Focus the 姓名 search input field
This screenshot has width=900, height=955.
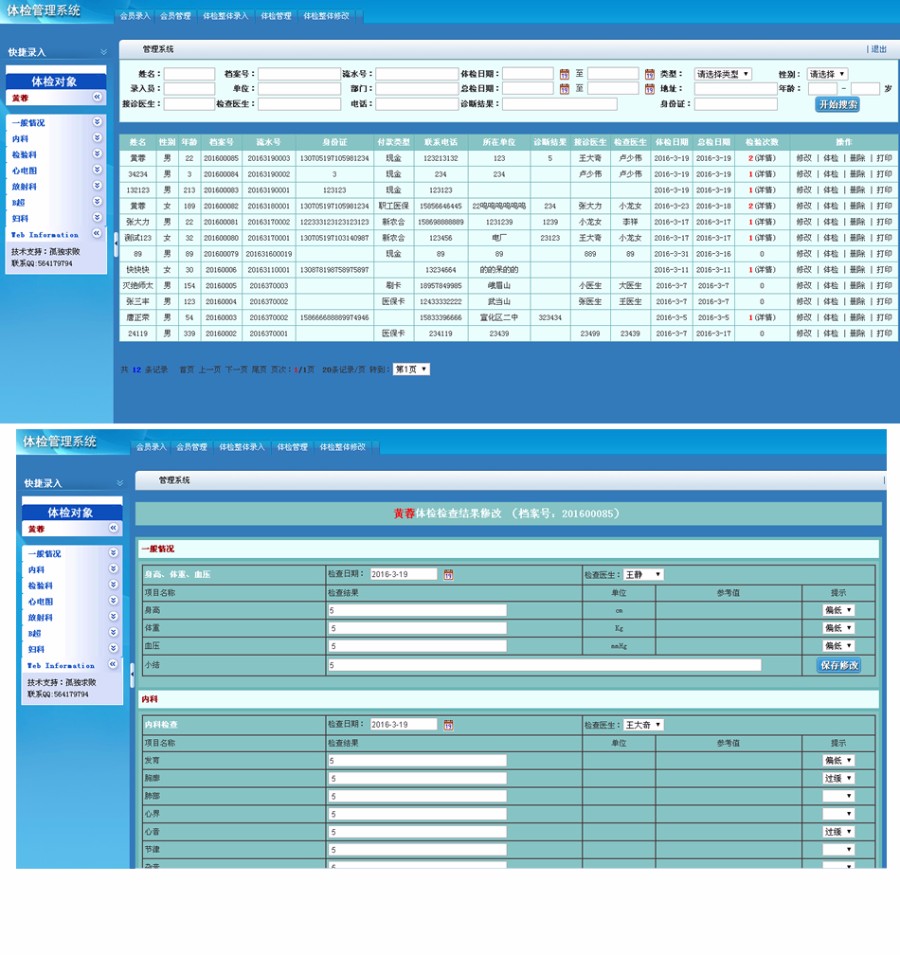(x=189, y=74)
